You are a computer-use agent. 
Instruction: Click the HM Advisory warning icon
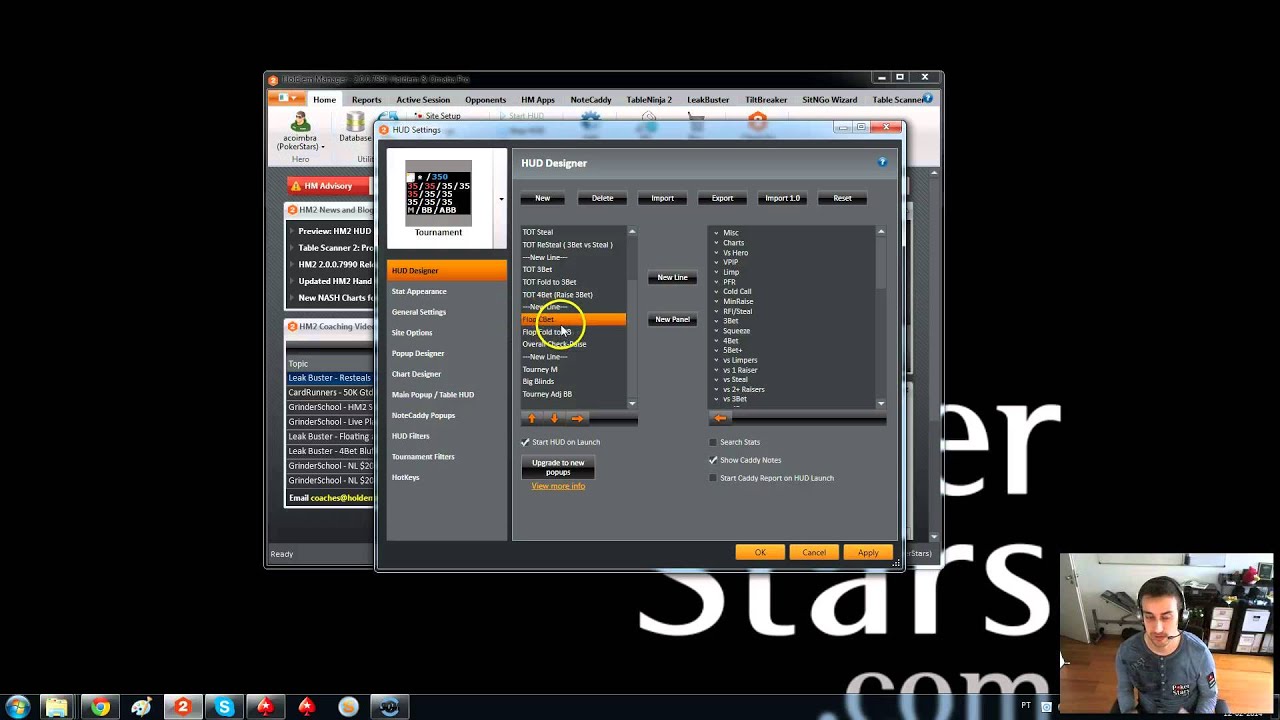point(295,186)
